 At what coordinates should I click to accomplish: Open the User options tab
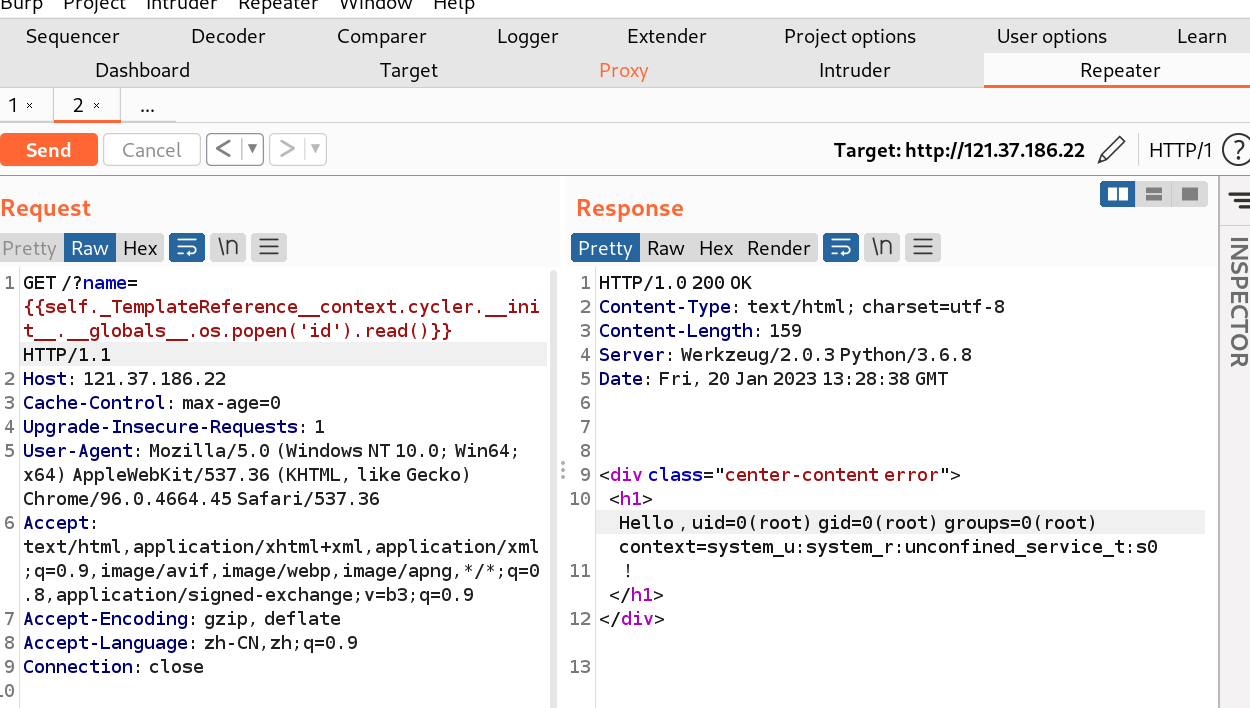pyautogui.click(x=1052, y=36)
